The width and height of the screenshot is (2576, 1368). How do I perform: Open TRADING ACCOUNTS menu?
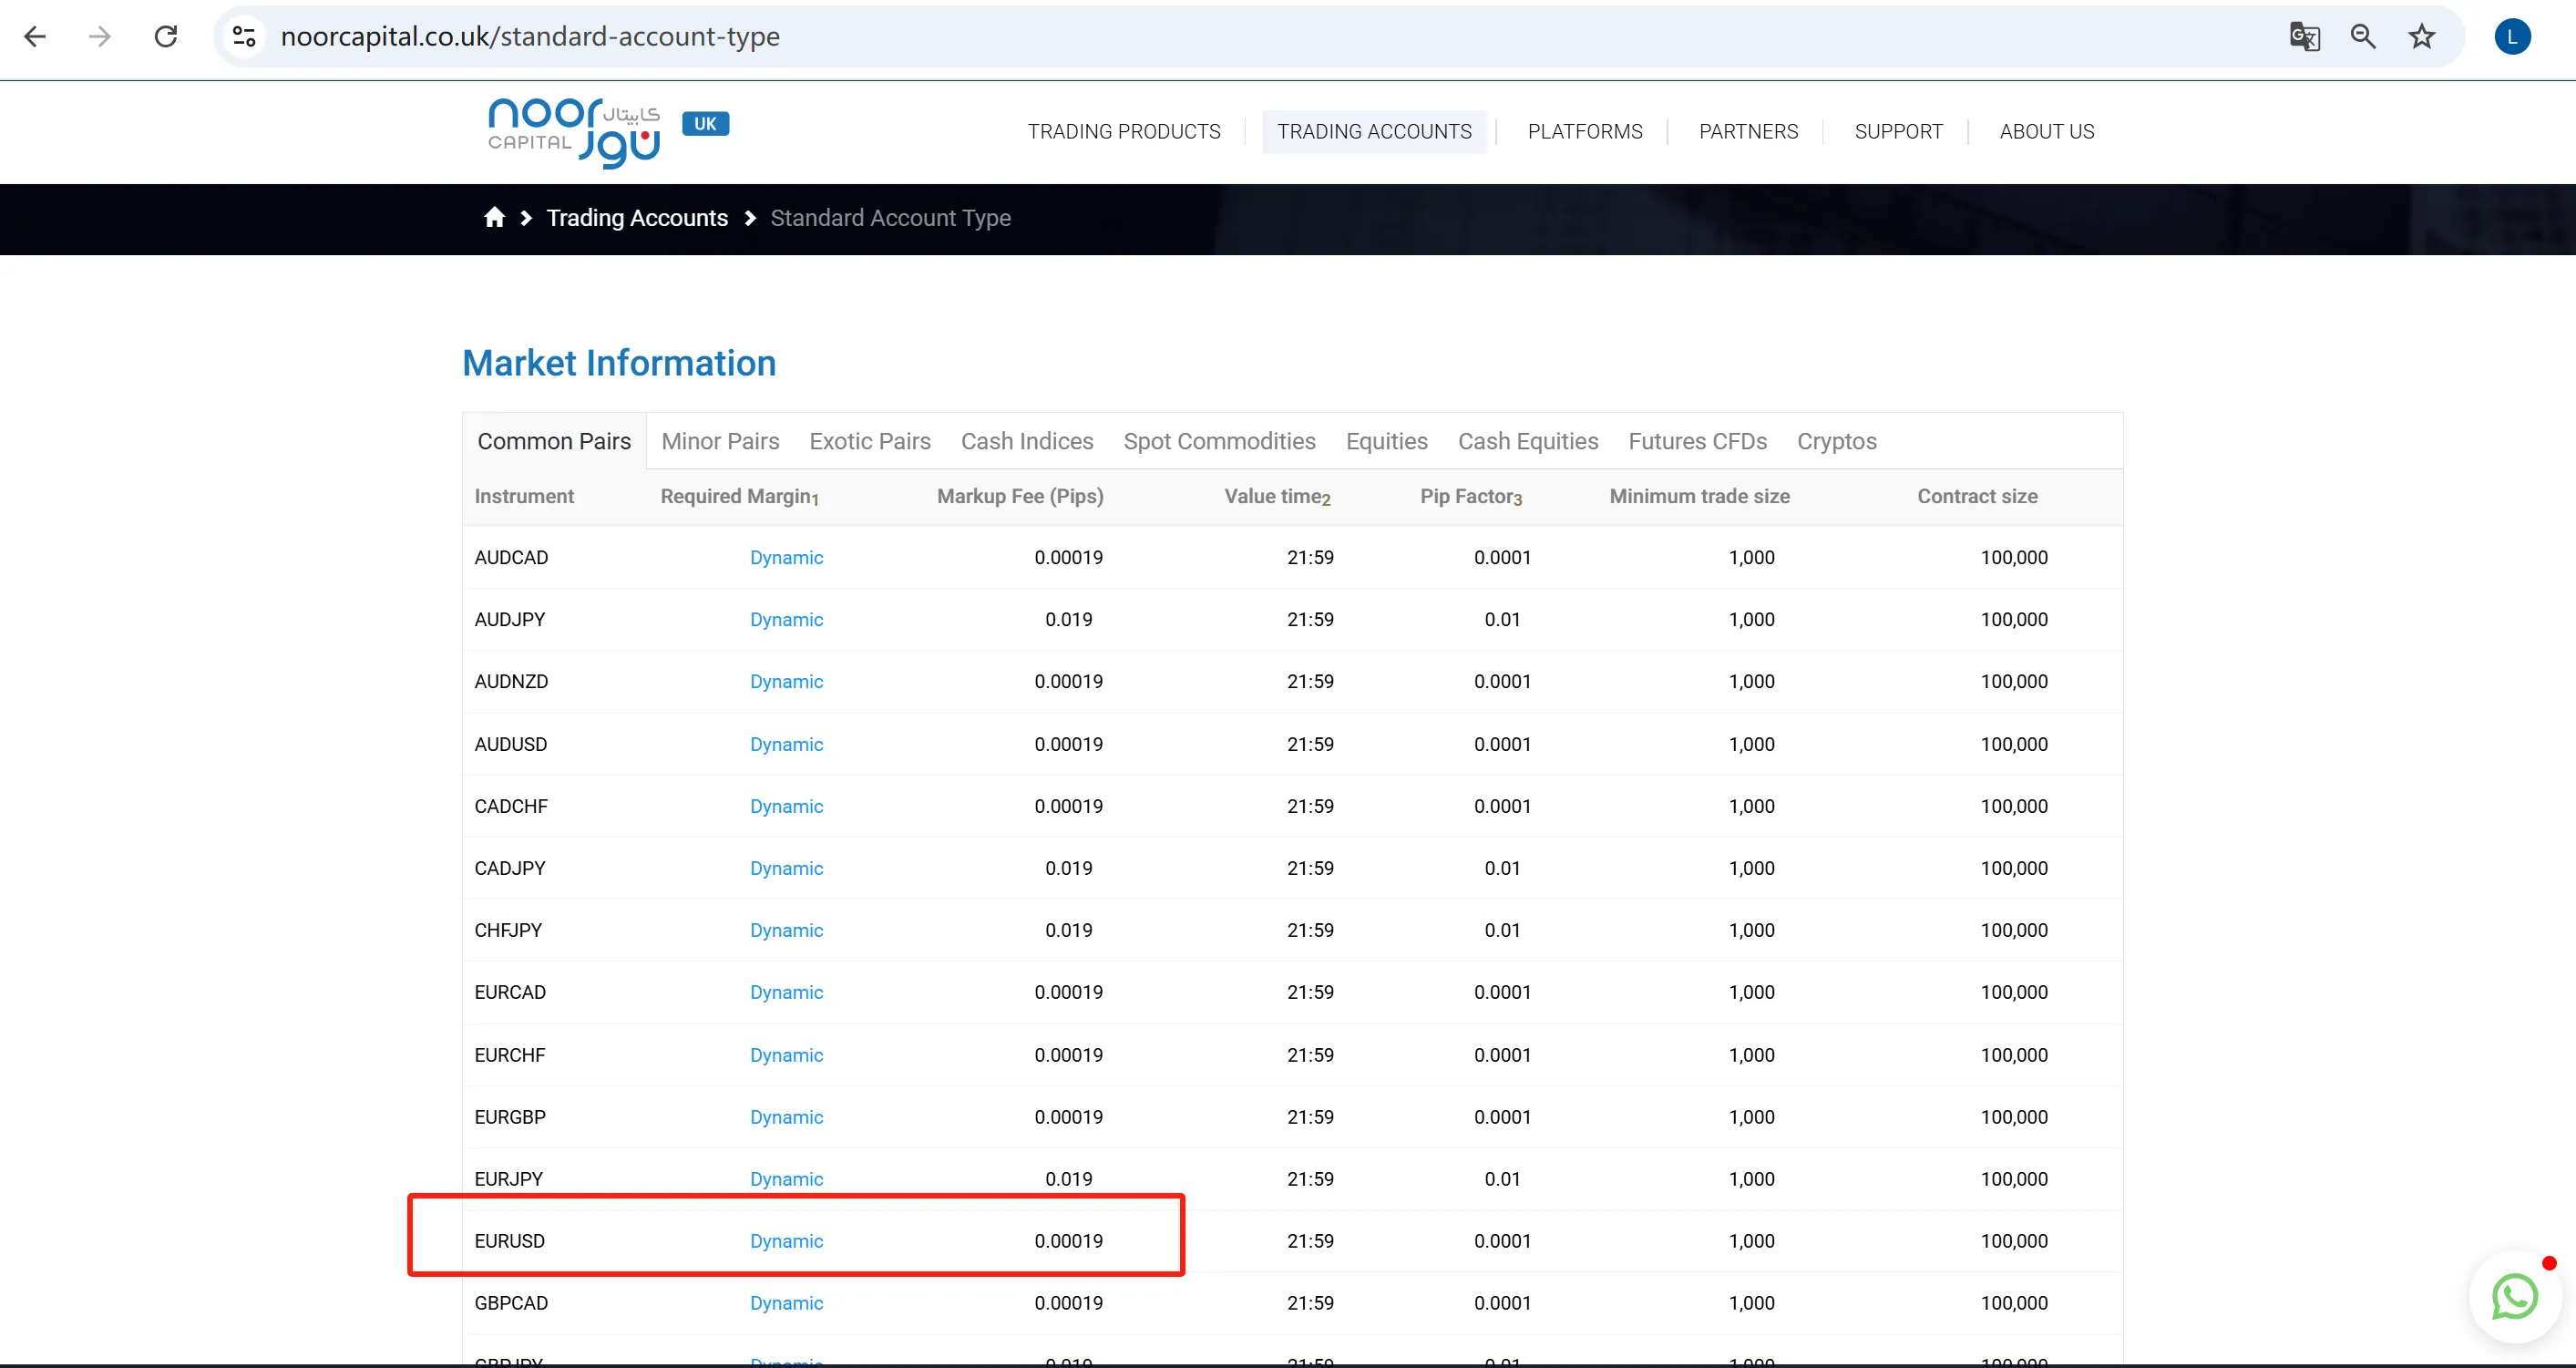(x=1374, y=131)
